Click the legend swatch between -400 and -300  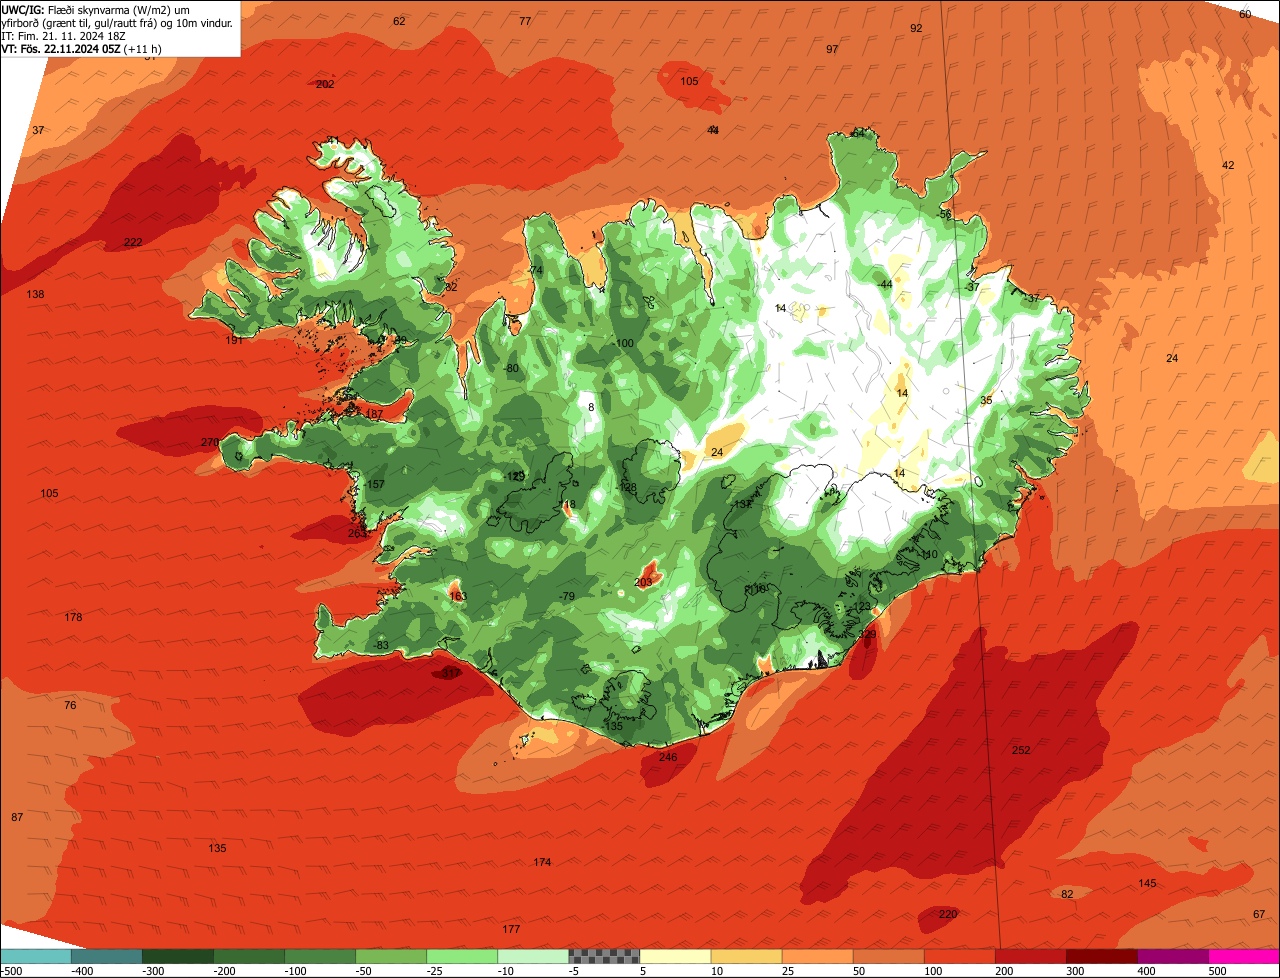click(107, 955)
